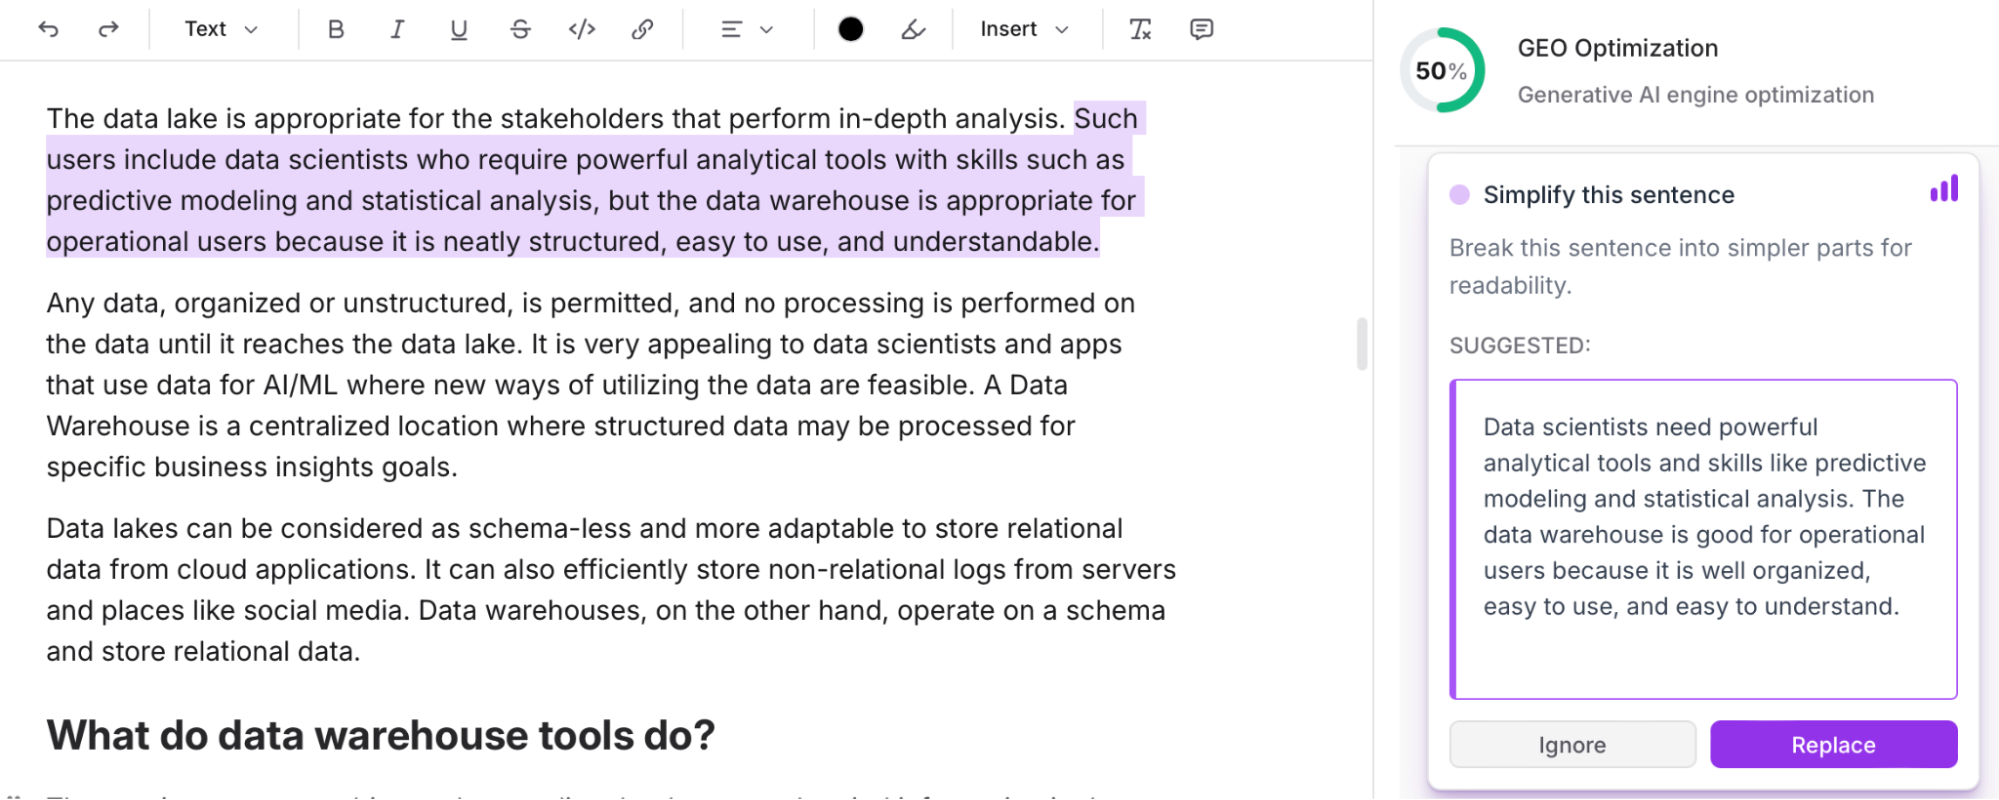Toggle italic formatting

tap(397, 29)
